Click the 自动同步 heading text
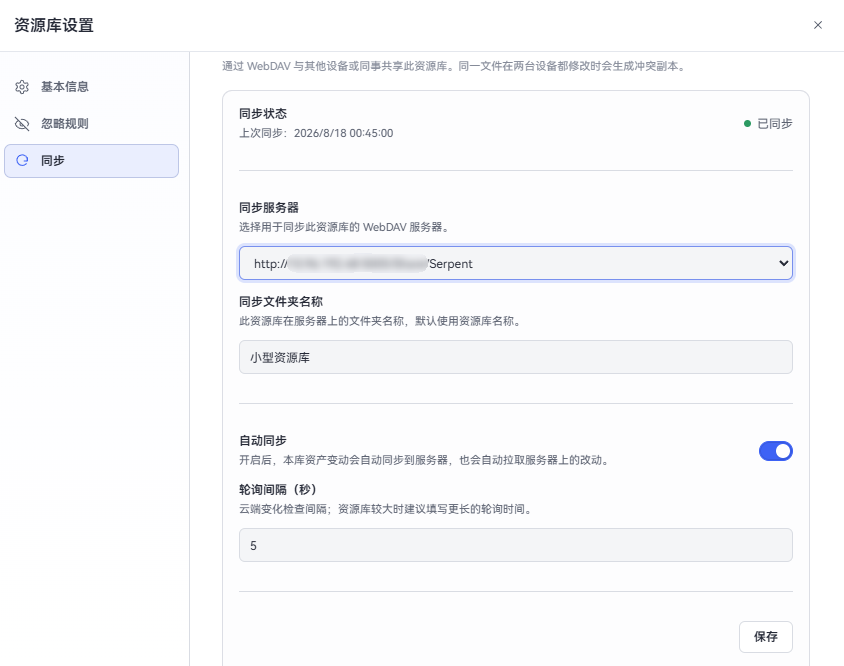Viewport: 844px width, 666px height. click(x=263, y=440)
